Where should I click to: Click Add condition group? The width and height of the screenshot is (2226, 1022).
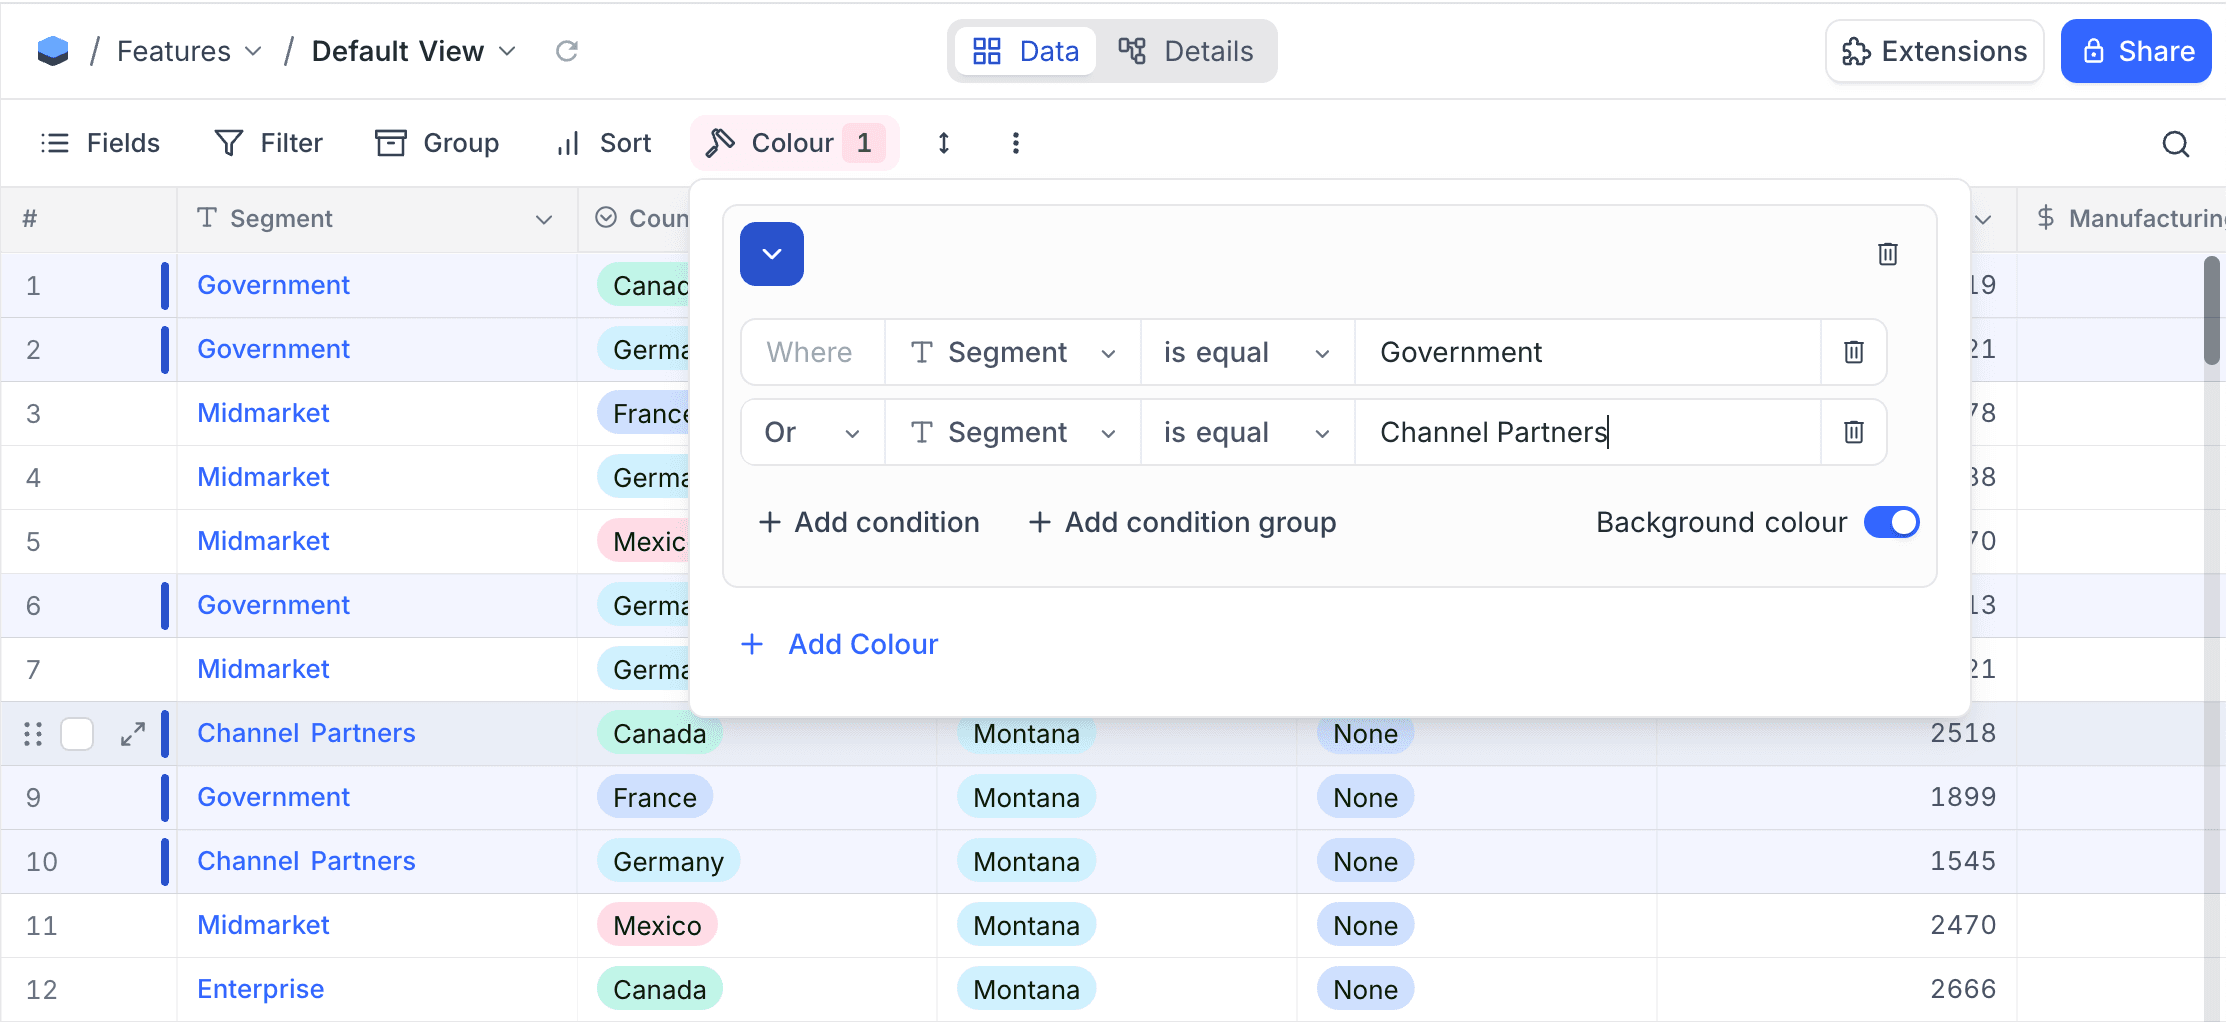[1182, 522]
